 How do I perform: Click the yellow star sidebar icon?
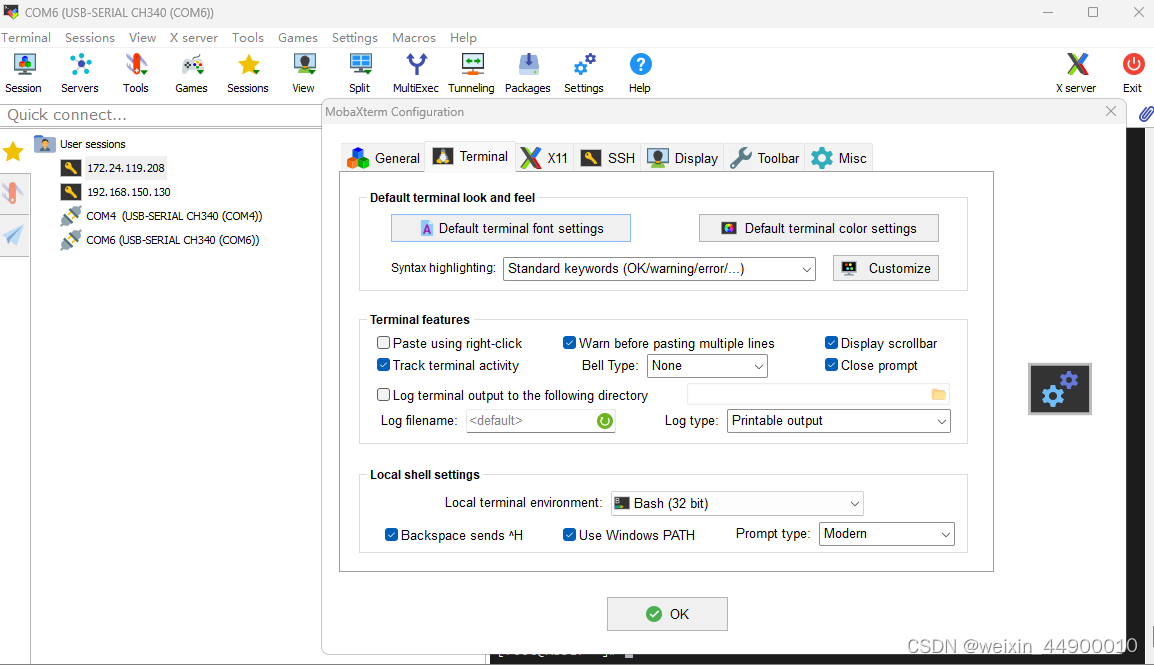pos(13,152)
